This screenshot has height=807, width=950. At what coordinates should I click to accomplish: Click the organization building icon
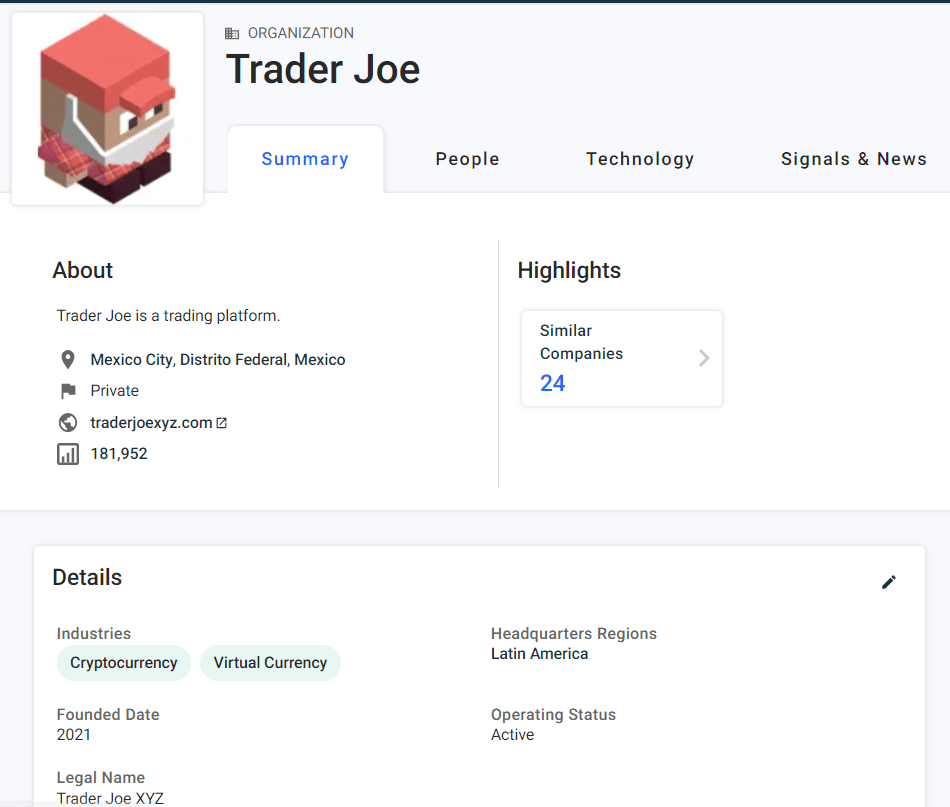coord(231,33)
